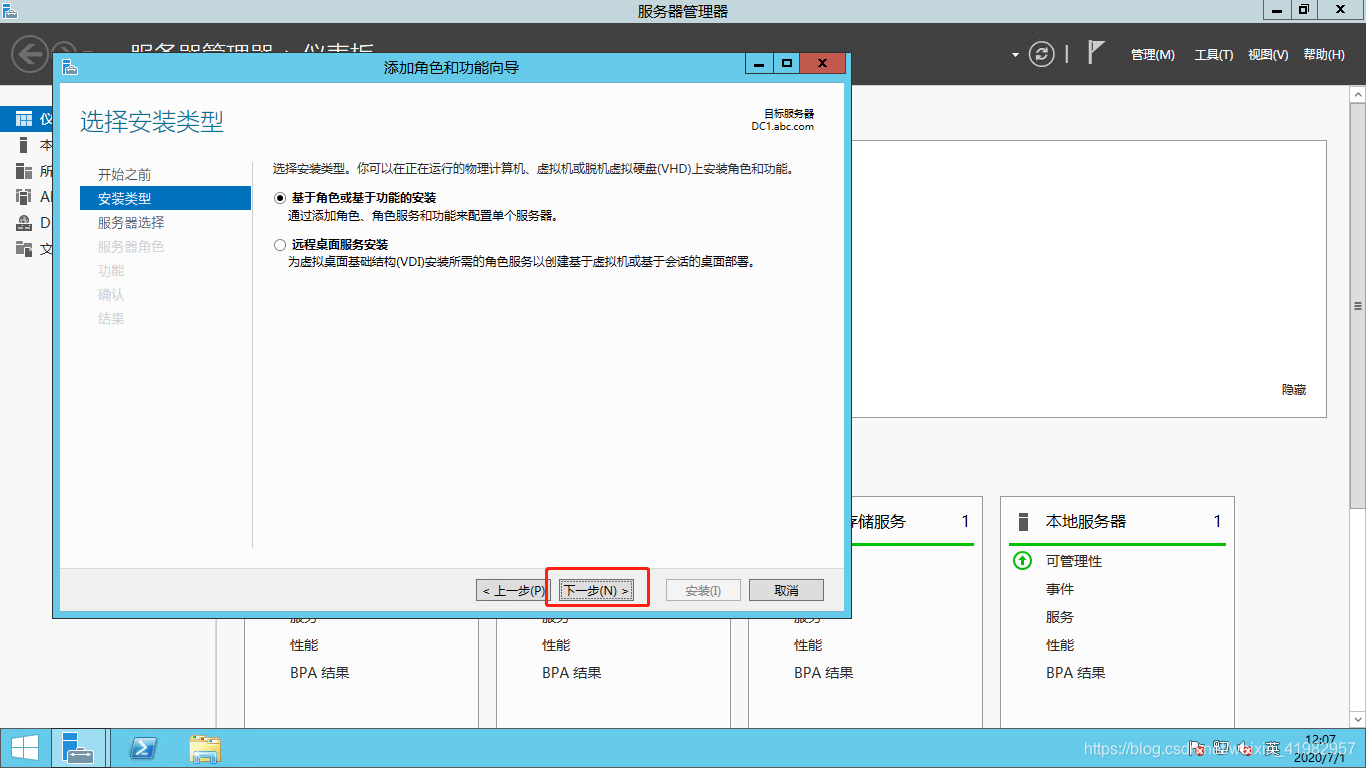The height and width of the screenshot is (768, 1366).
Task: Click the DC1.abc.com target server text
Action: click(783, 127)
